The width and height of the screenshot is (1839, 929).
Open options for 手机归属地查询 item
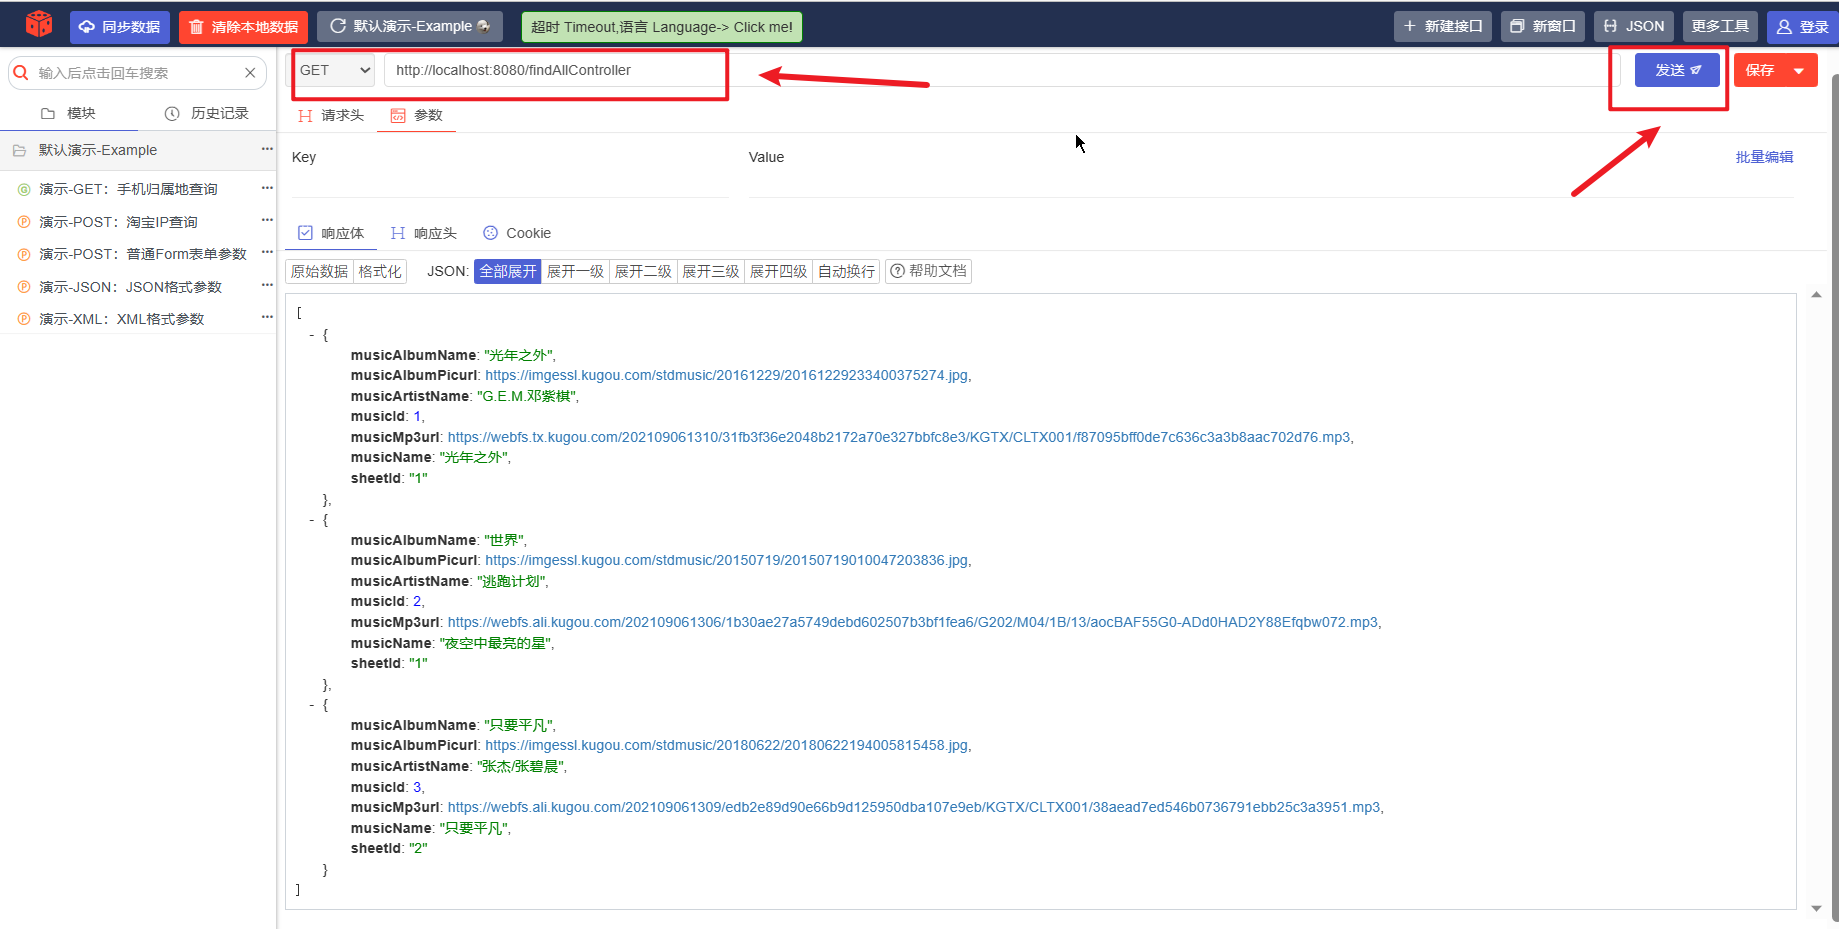point(267,188)
